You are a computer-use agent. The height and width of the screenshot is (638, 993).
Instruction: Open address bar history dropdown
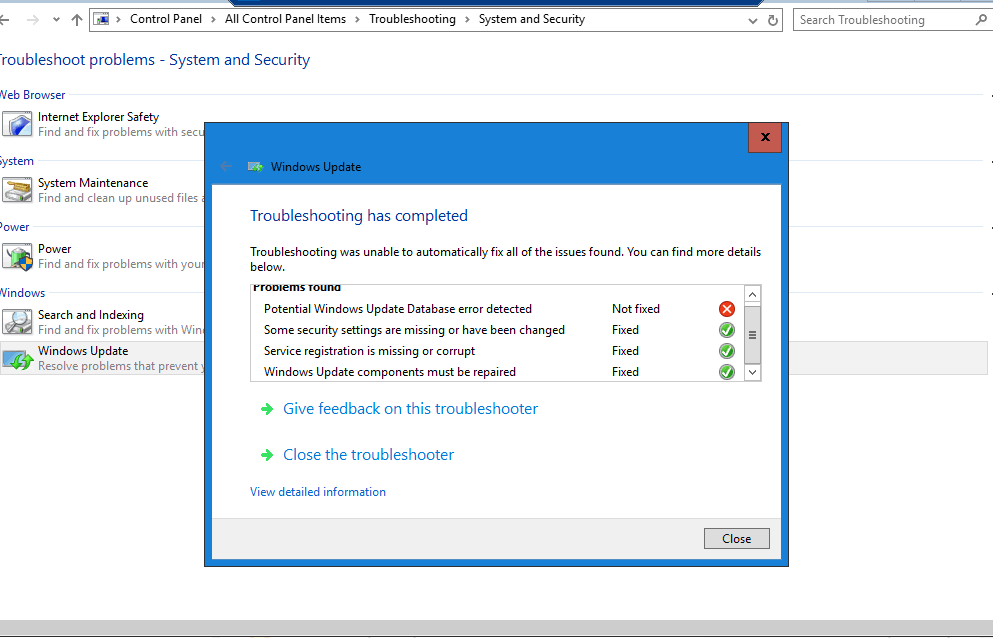tap(752, 20)
